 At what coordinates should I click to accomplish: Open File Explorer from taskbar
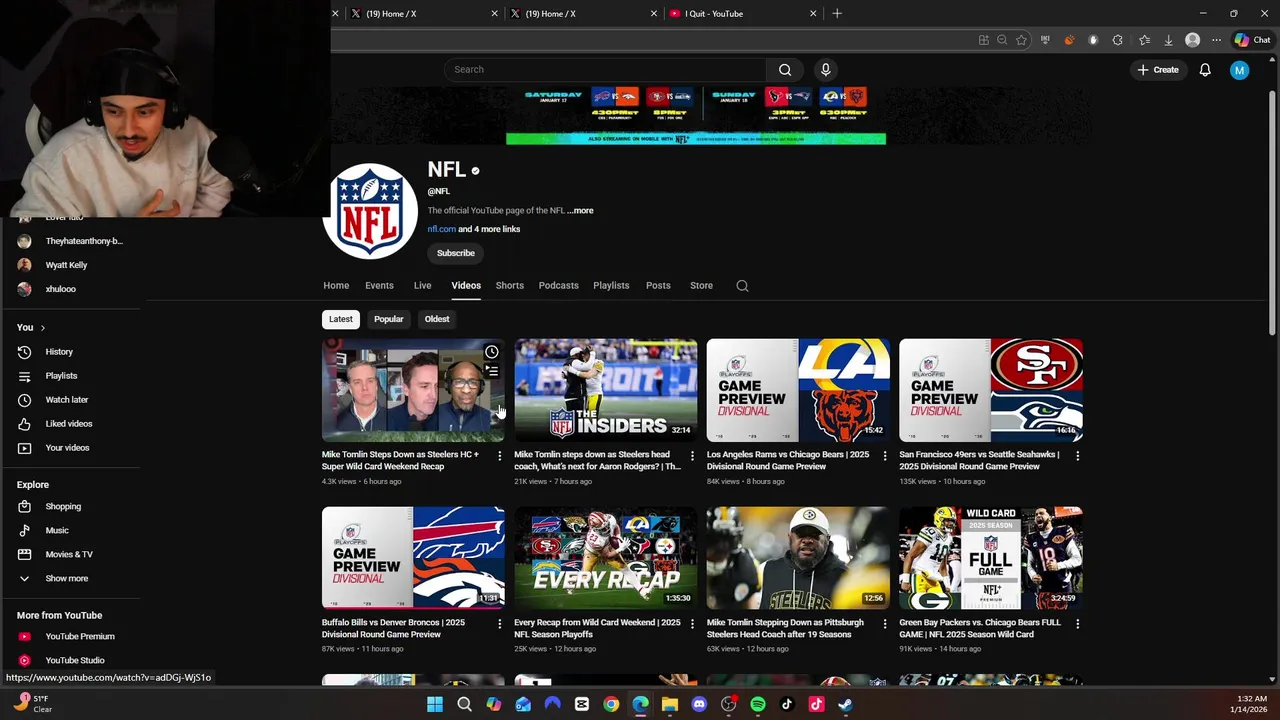(x=669, y=704)
